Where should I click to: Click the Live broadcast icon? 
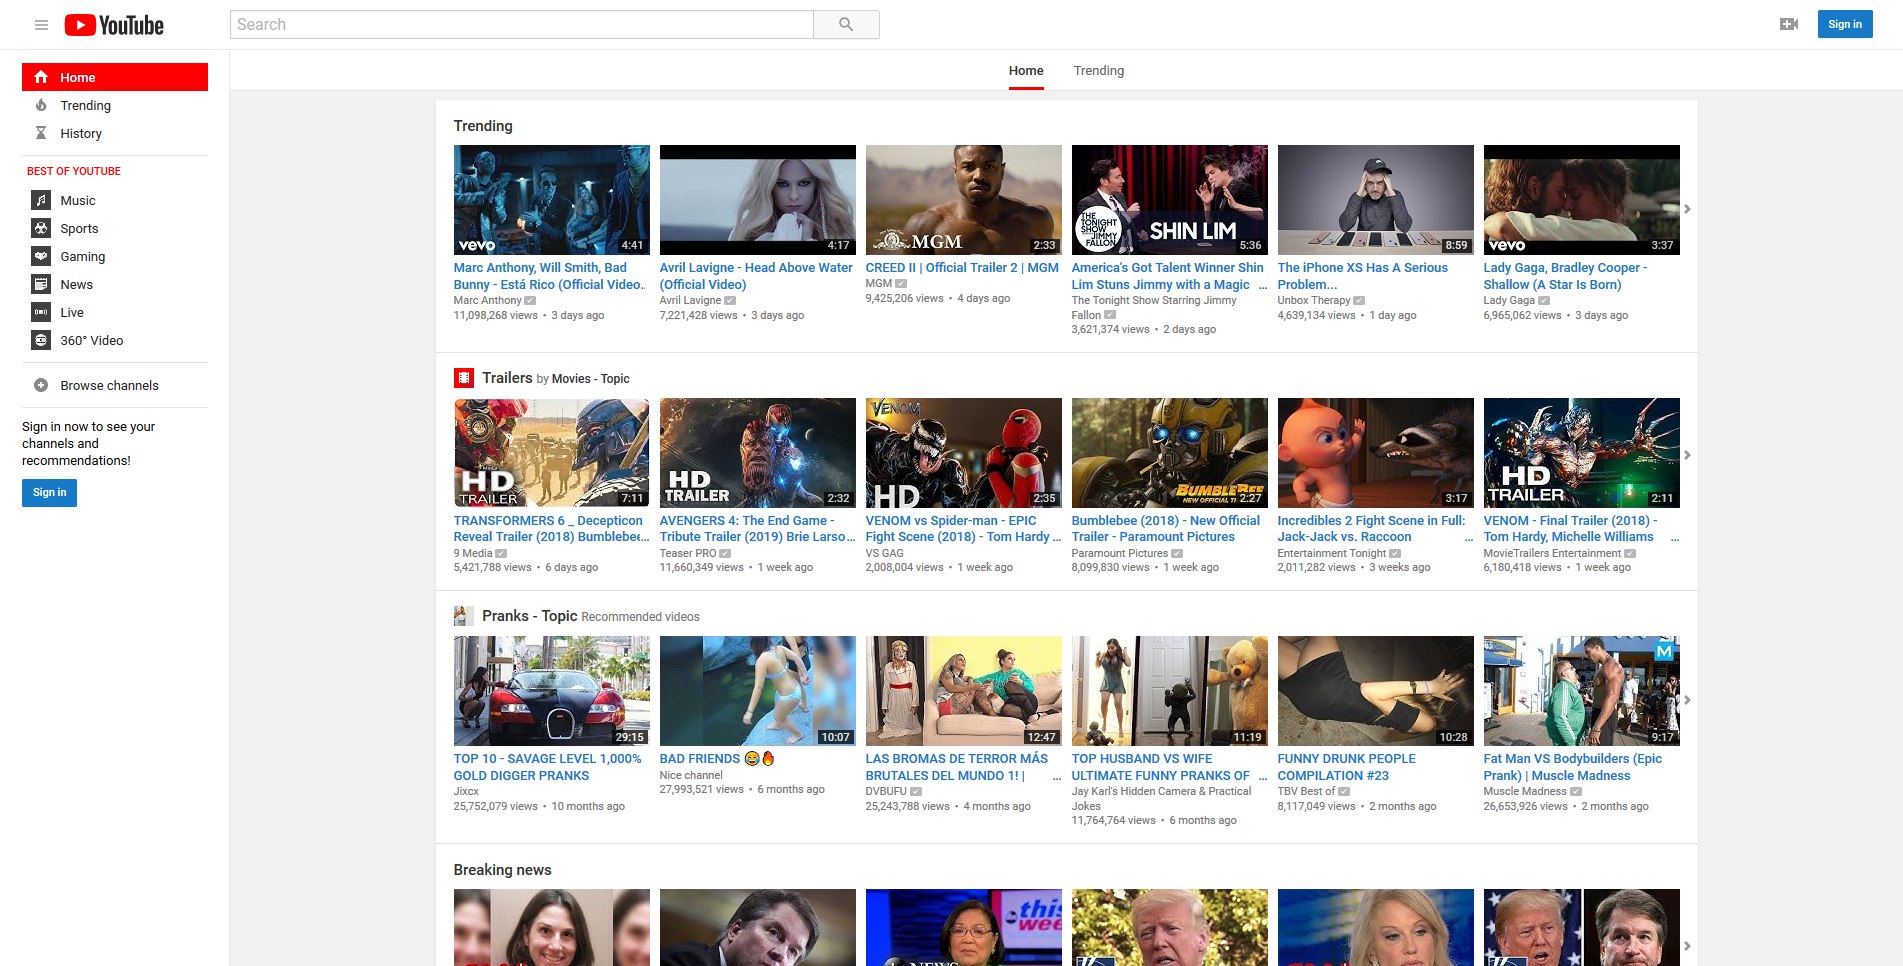[41, 312]
